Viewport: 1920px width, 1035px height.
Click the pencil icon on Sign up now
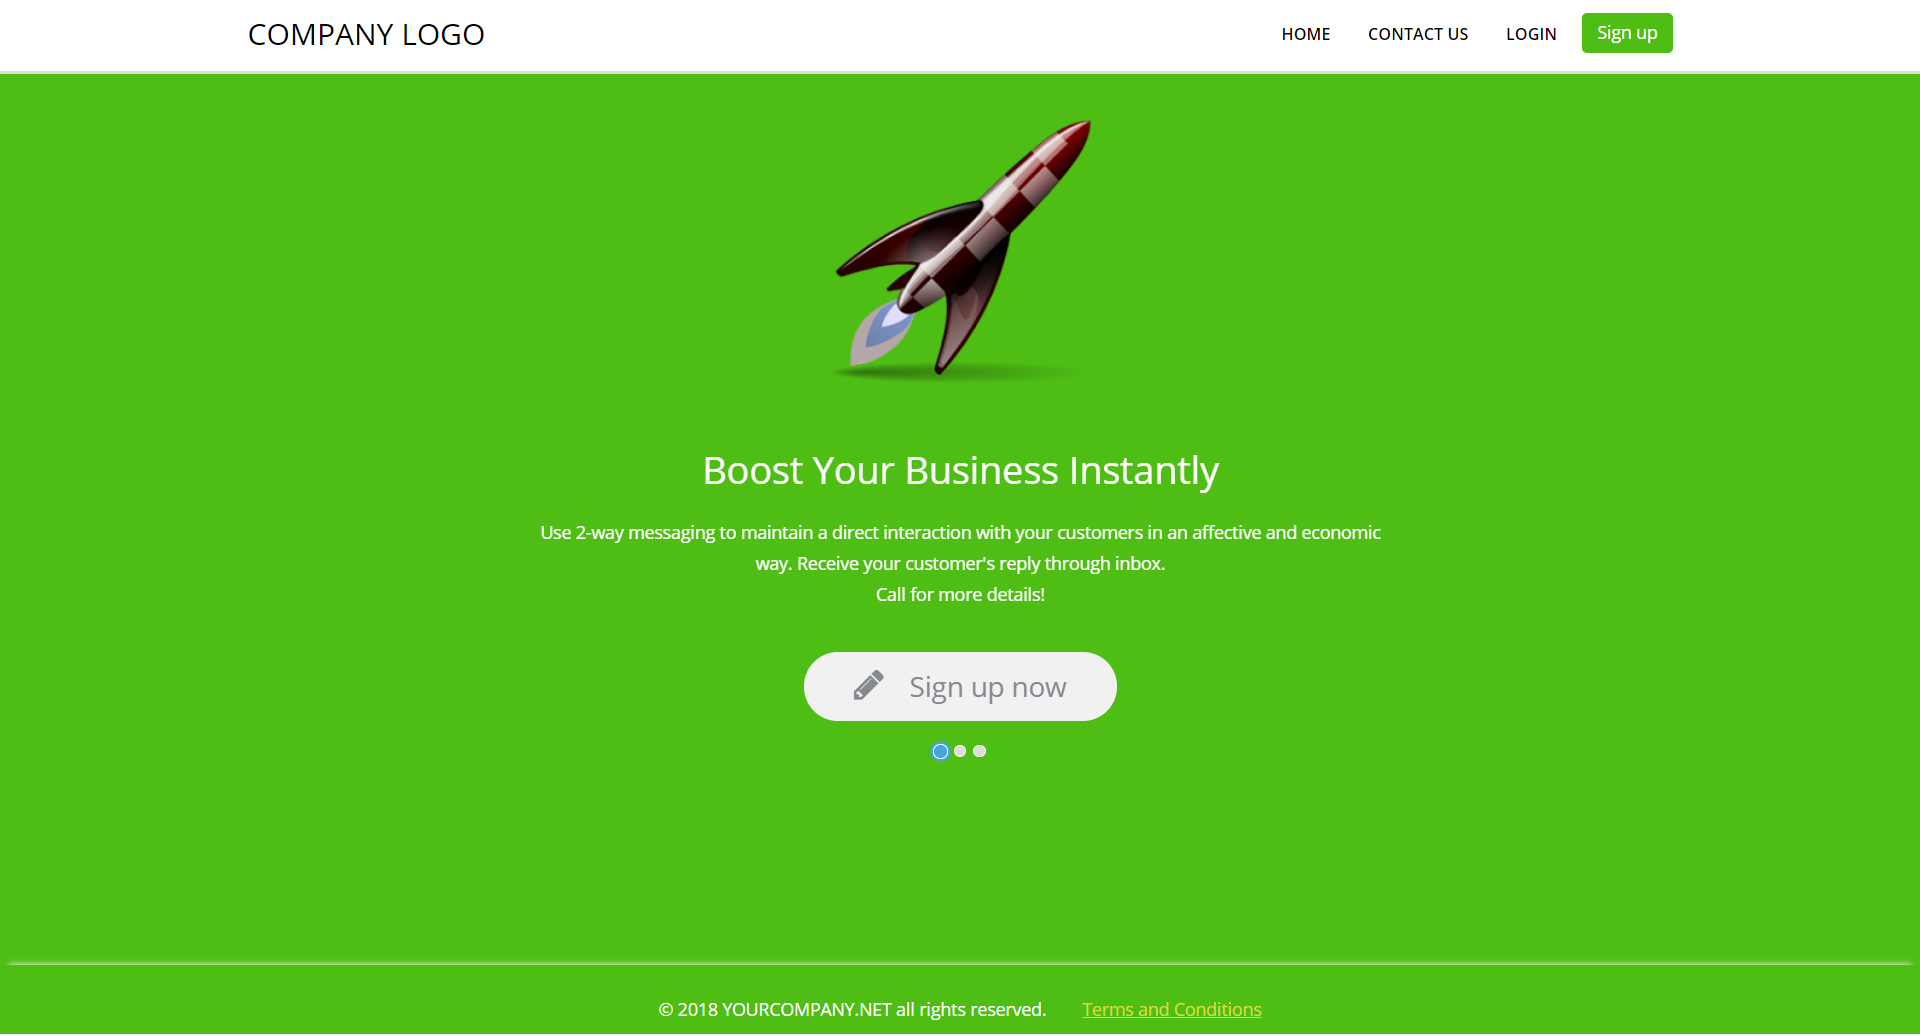[x=868, y=686]
